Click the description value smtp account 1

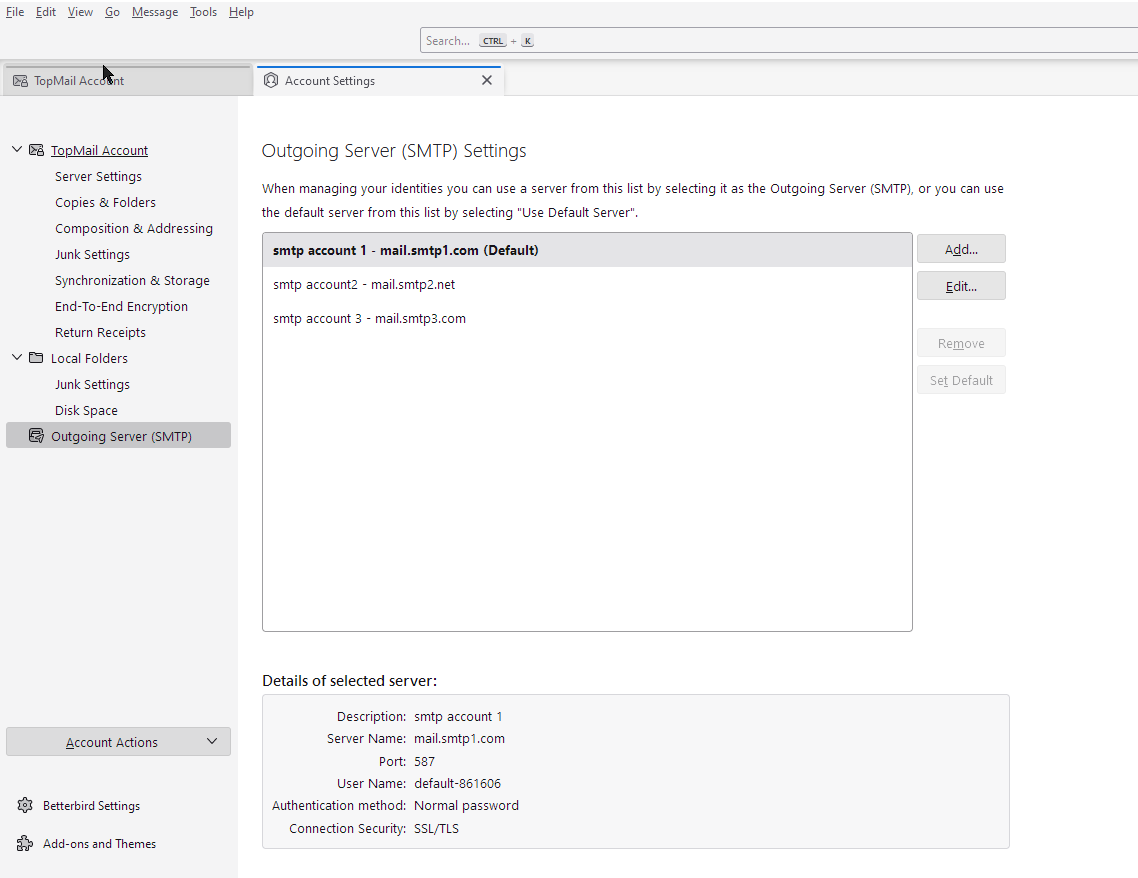[458, 716]
